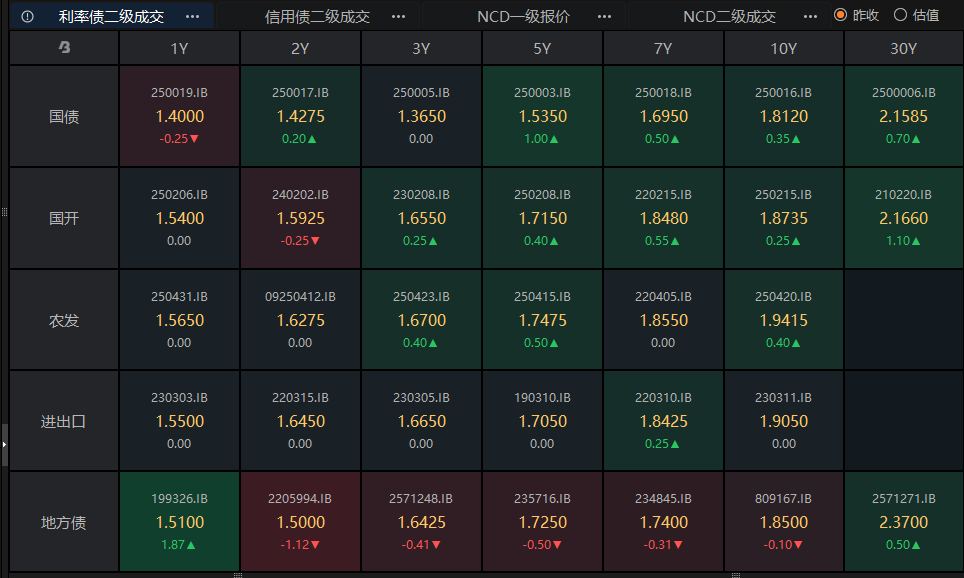
Task: Open bond 250019.IB in 国债 1Y cell
Action: click(179, 116)
